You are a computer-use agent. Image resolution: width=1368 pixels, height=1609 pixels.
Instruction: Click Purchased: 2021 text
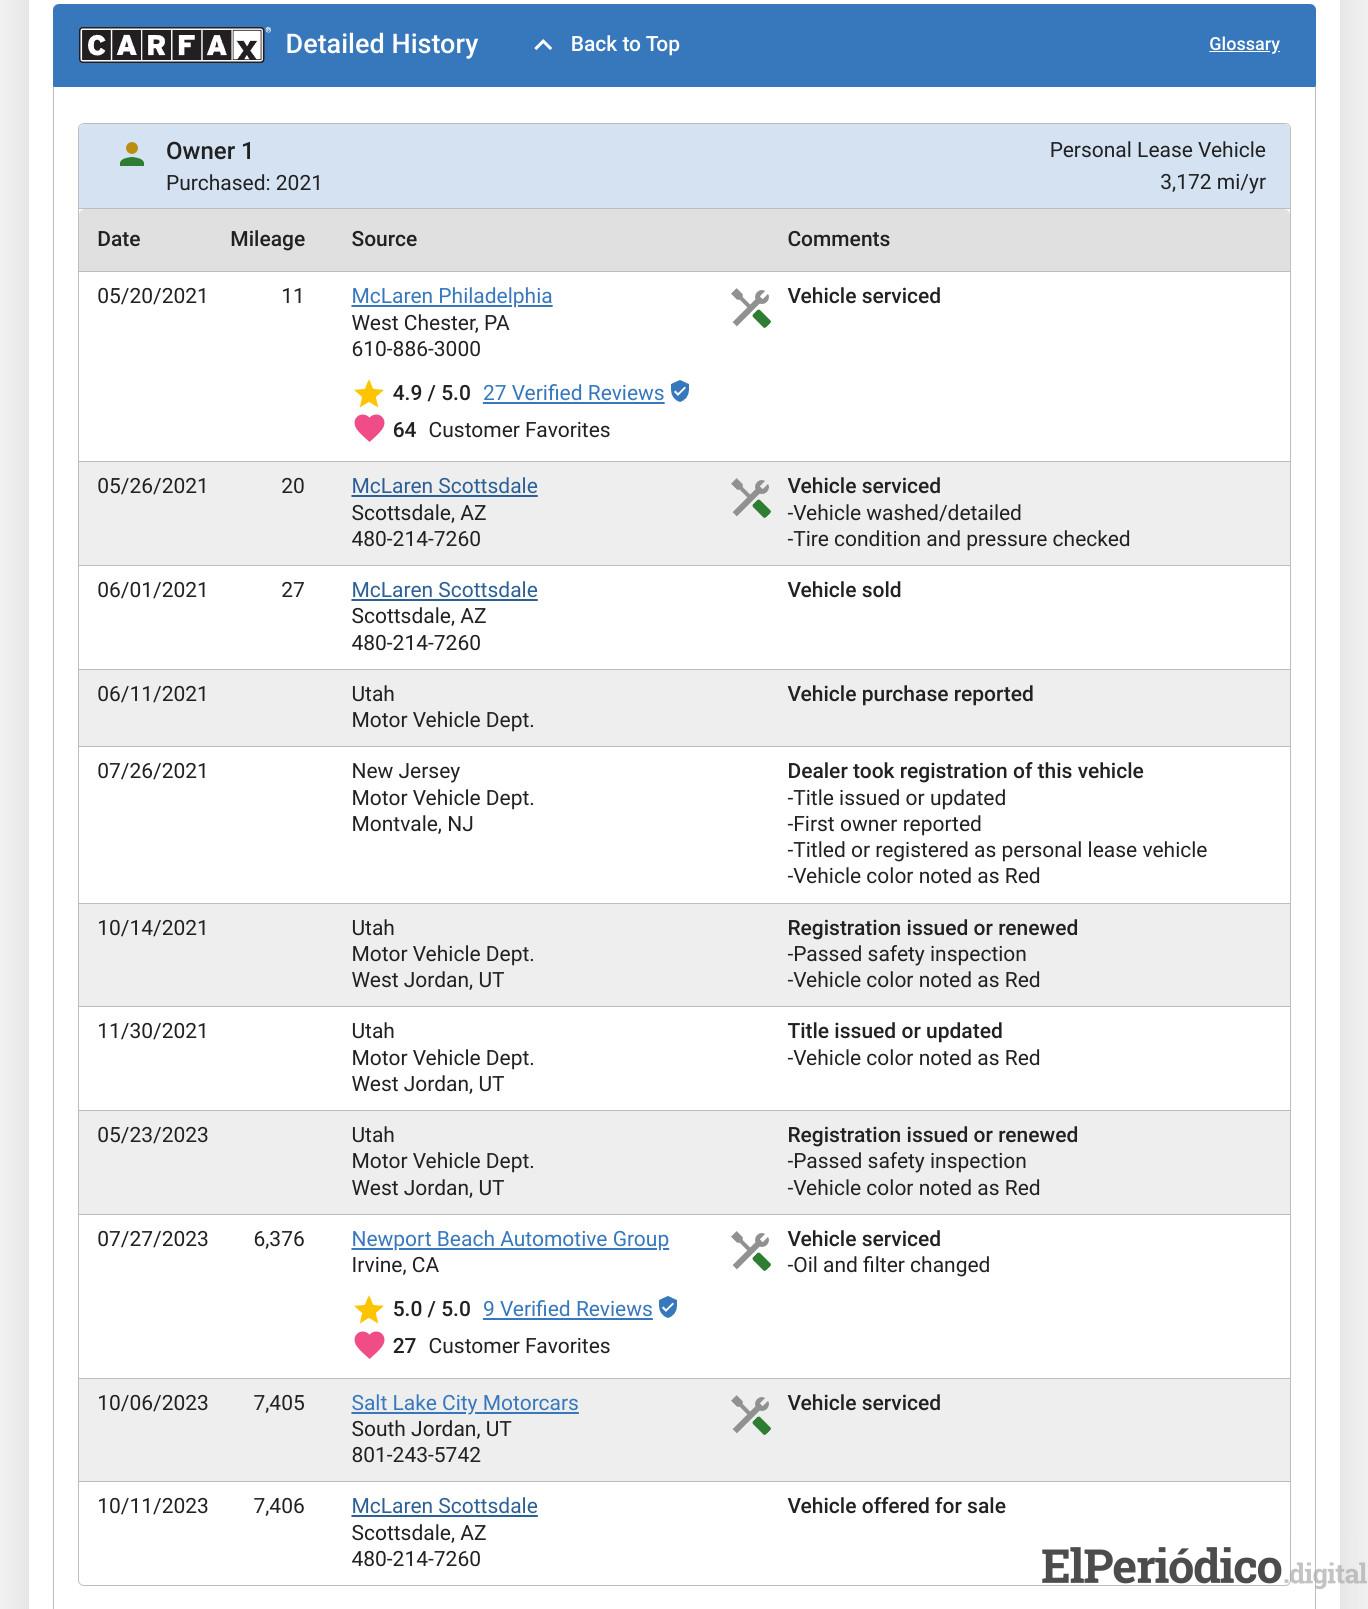[244, 183]
